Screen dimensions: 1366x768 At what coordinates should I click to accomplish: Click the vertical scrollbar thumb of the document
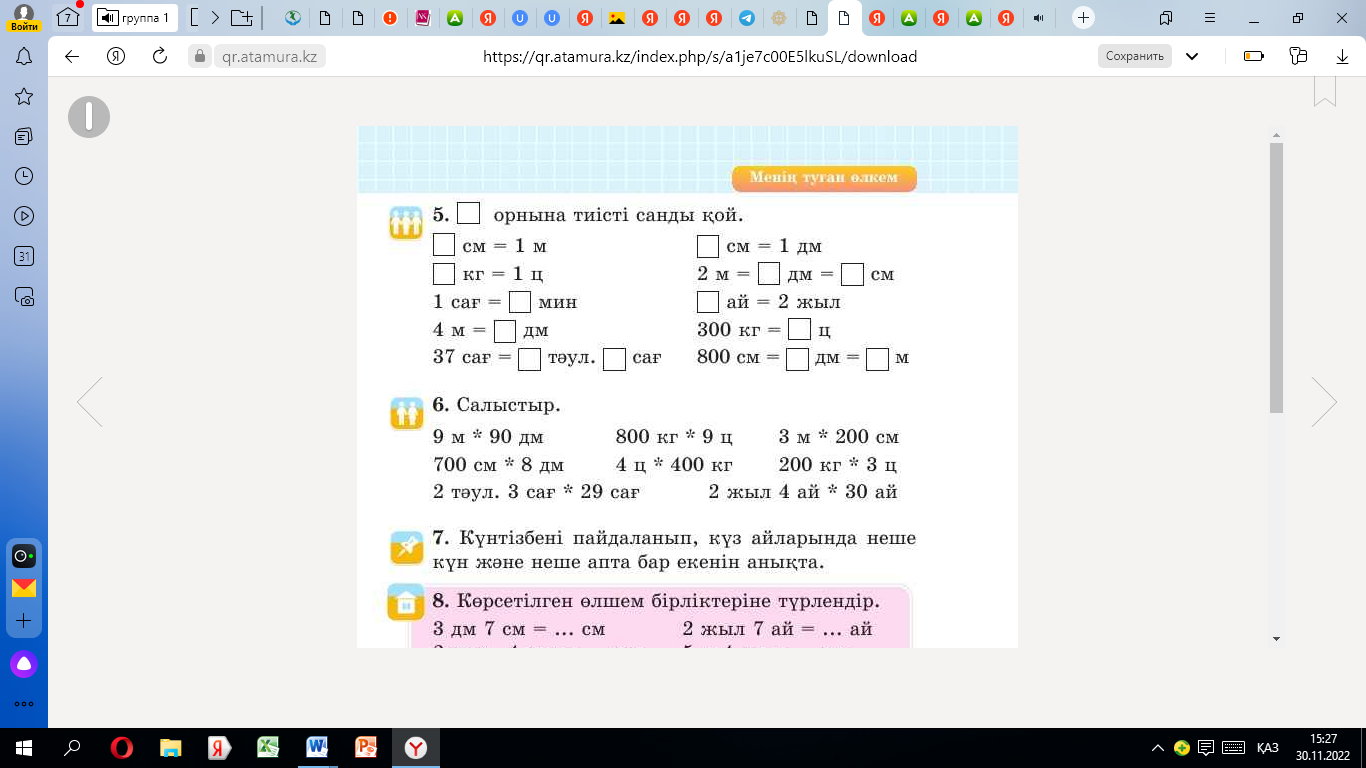point(1276,277)
